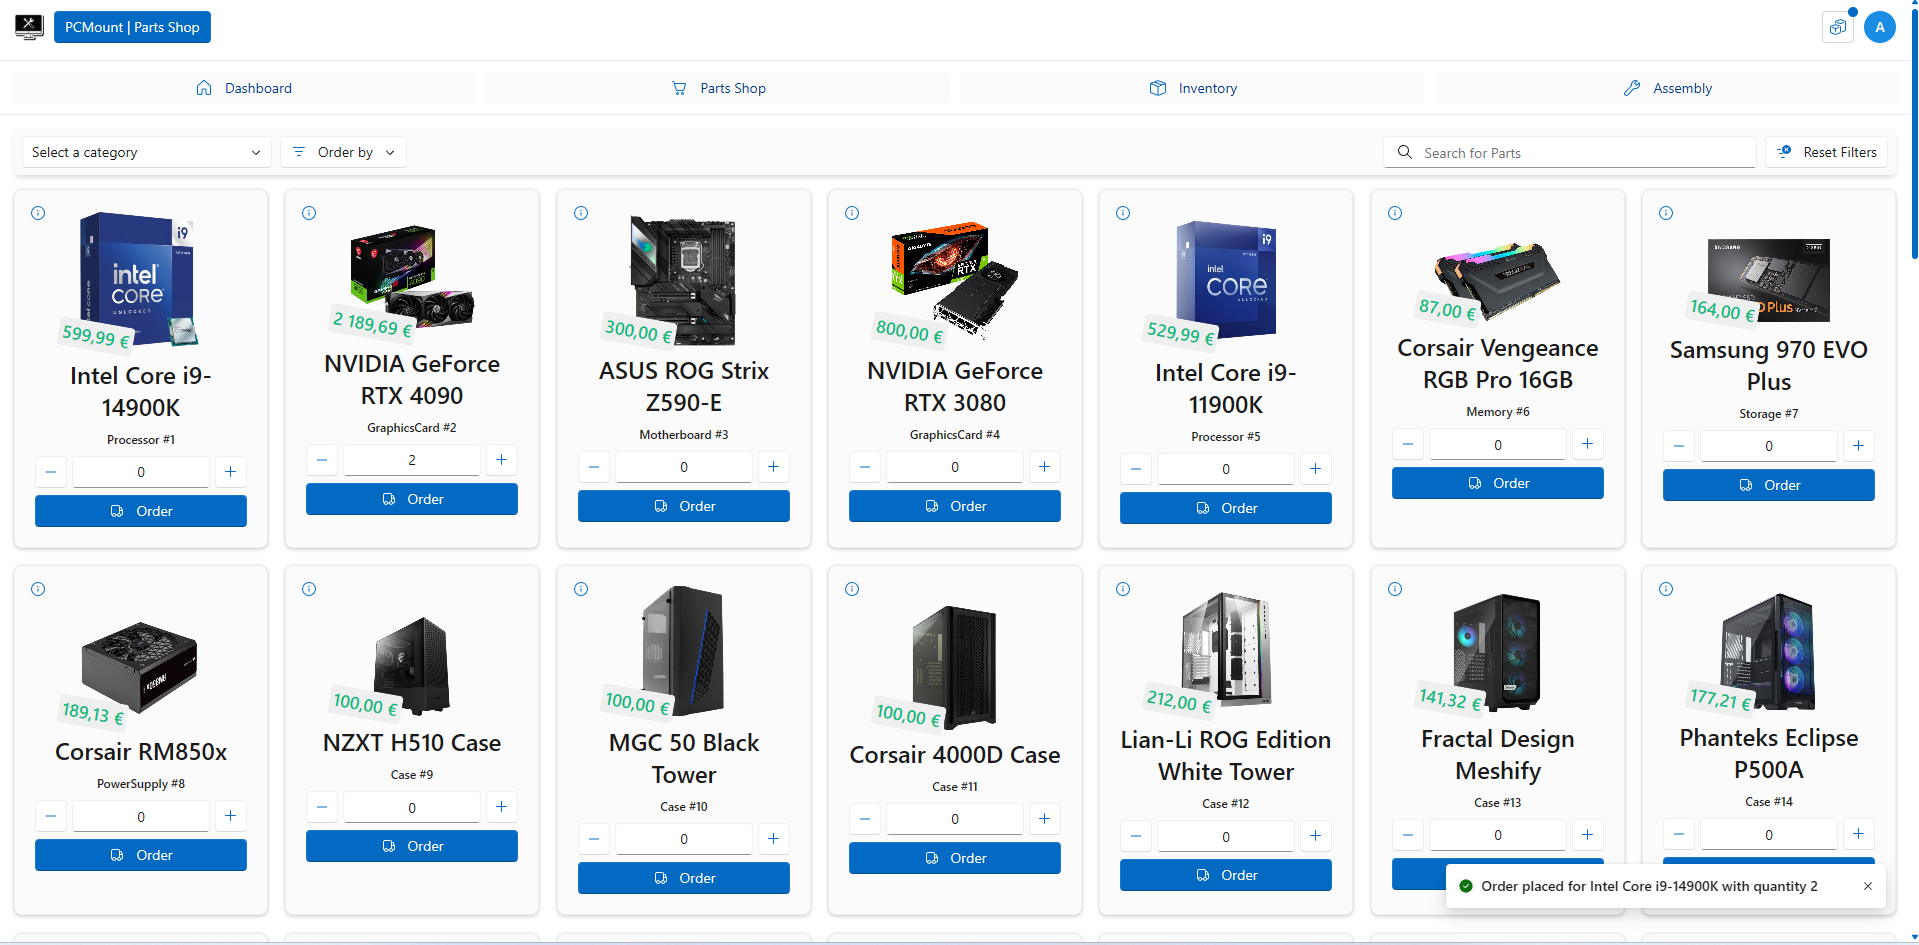1919x945 pixels.
Task: Click the search magnifier icon
Action: pos(1405,152)
